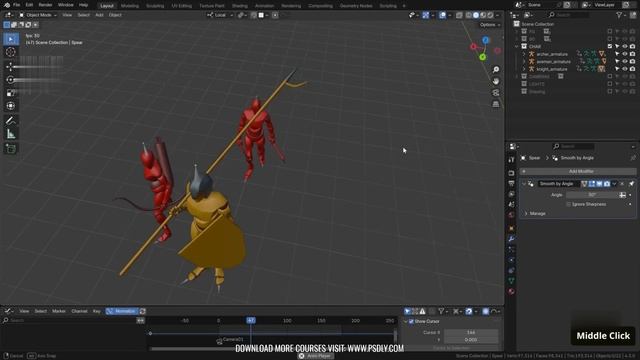640x360 pixels.
Task: Expand axeman_armature in outliner
Action: tap(524, 62)
